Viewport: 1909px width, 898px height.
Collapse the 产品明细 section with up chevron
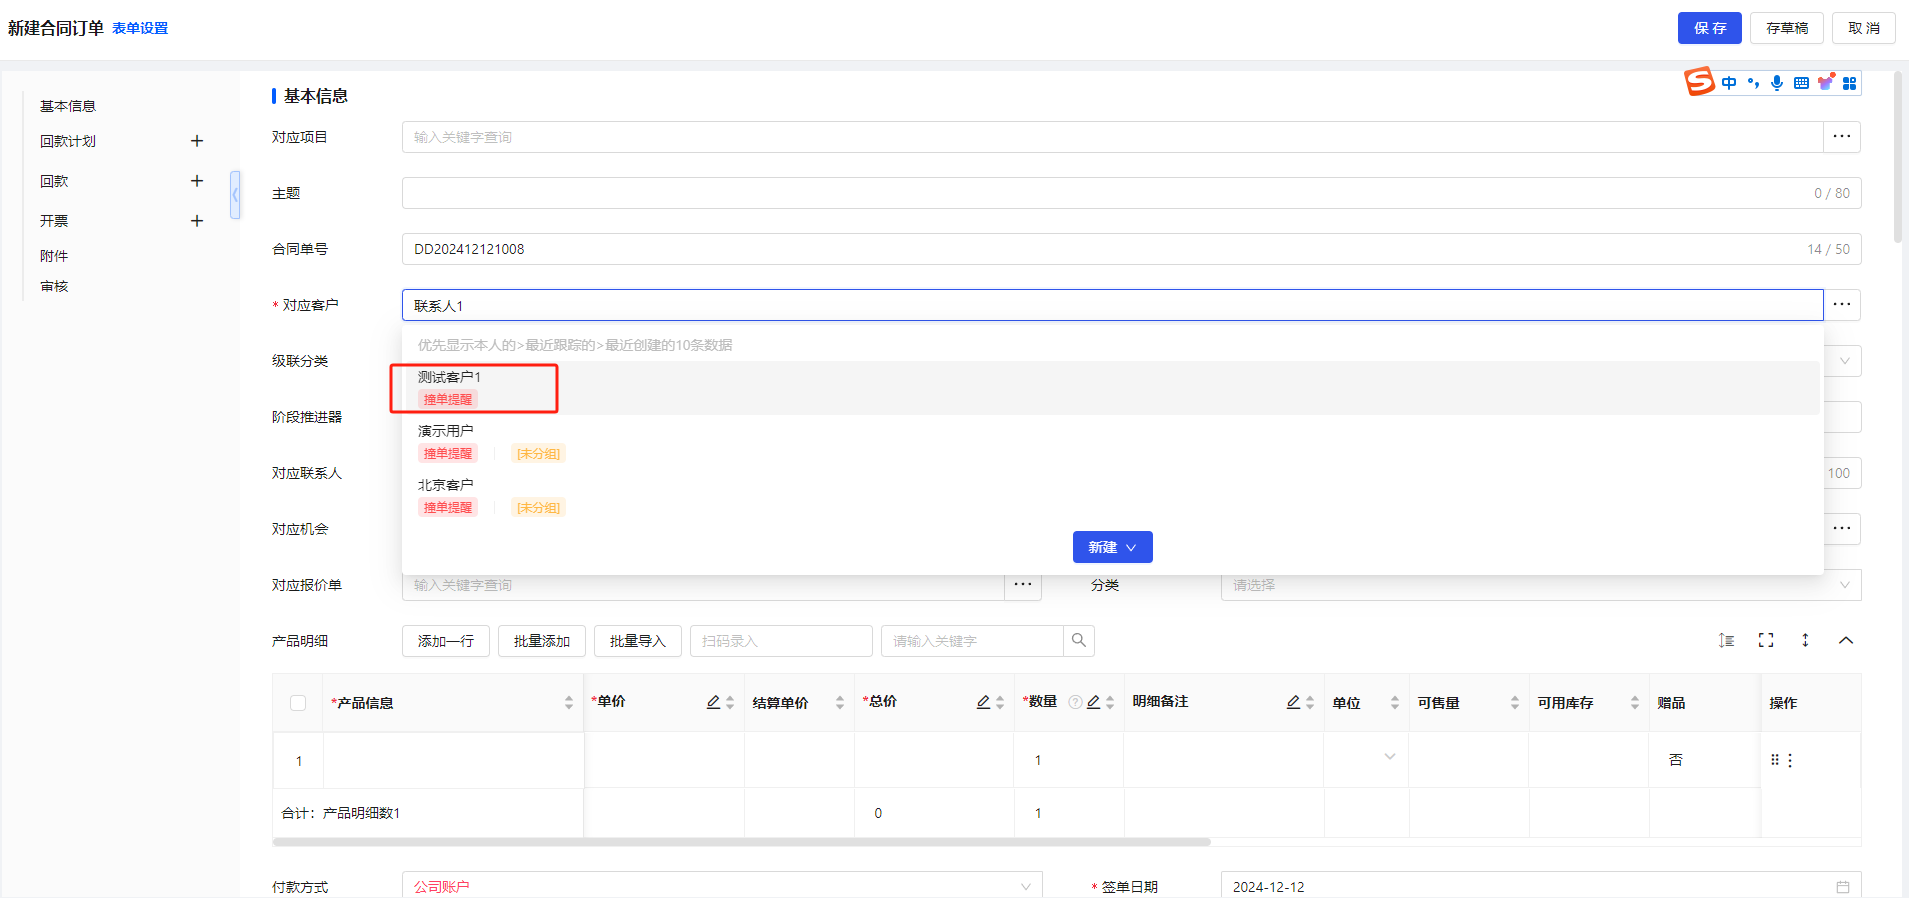pos(1846,641)
